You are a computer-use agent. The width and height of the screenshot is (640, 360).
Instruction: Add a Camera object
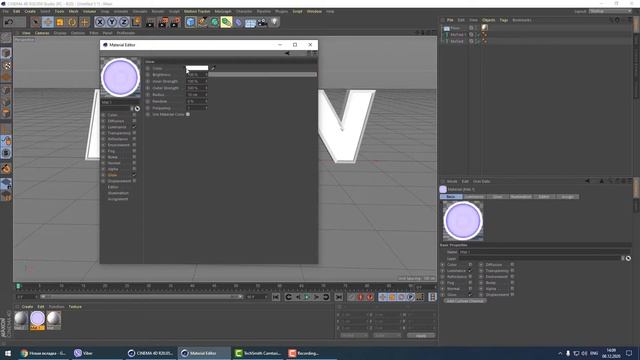[262, 22]
